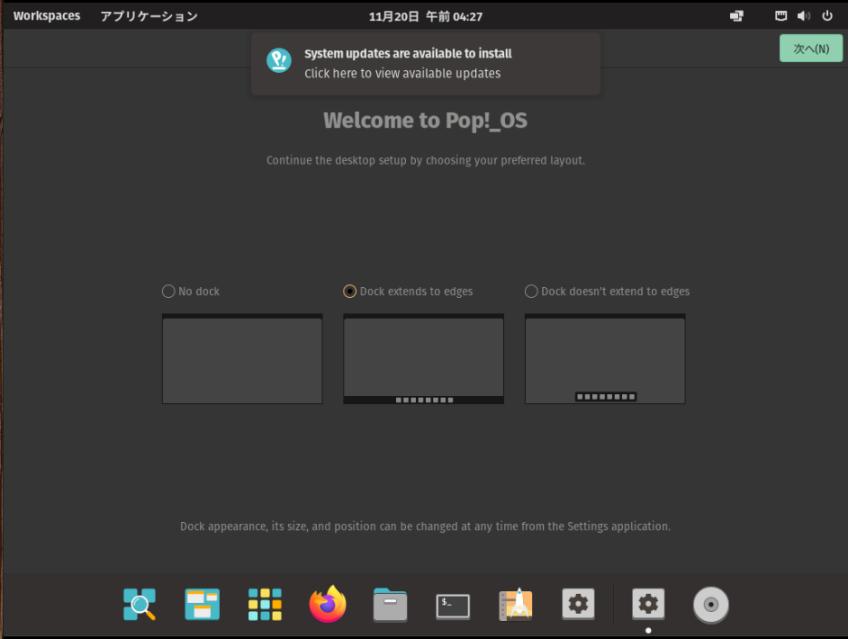The height and width of the screenshot is (639, 848).
Task: Launch the Terminal from the dock
Action: (453, 606)
